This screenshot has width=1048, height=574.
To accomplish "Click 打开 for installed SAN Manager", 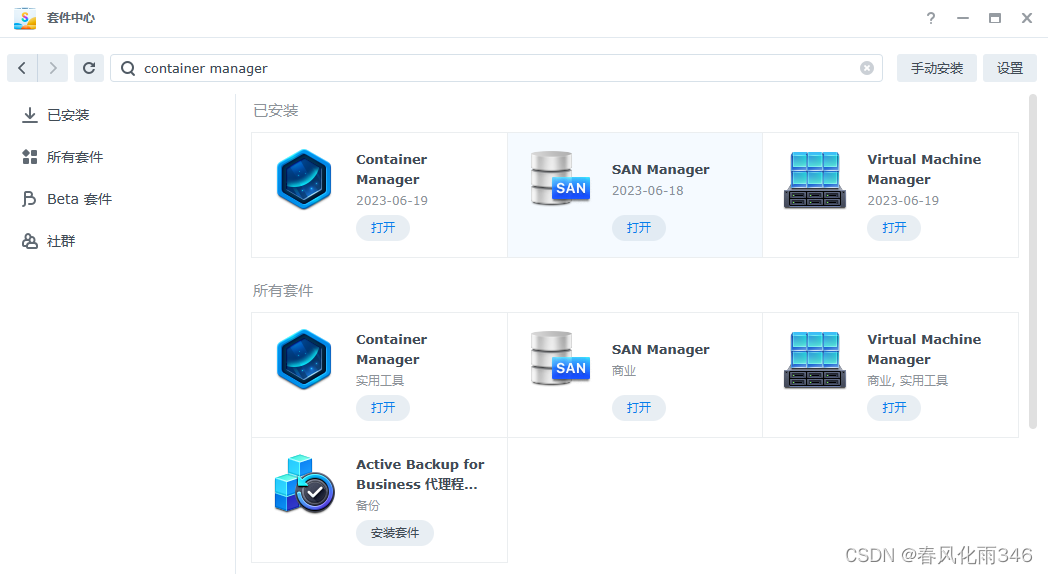I will coord(638,228).
